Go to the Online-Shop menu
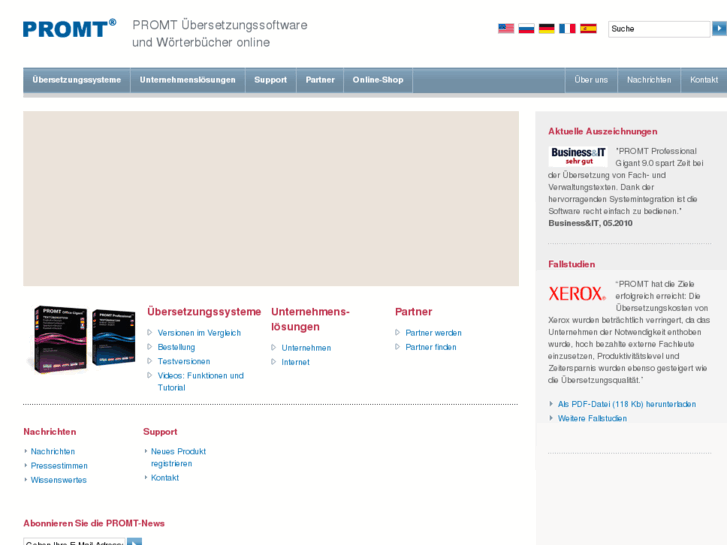Screen dimensions: 727x545 (x=378, y=80)
